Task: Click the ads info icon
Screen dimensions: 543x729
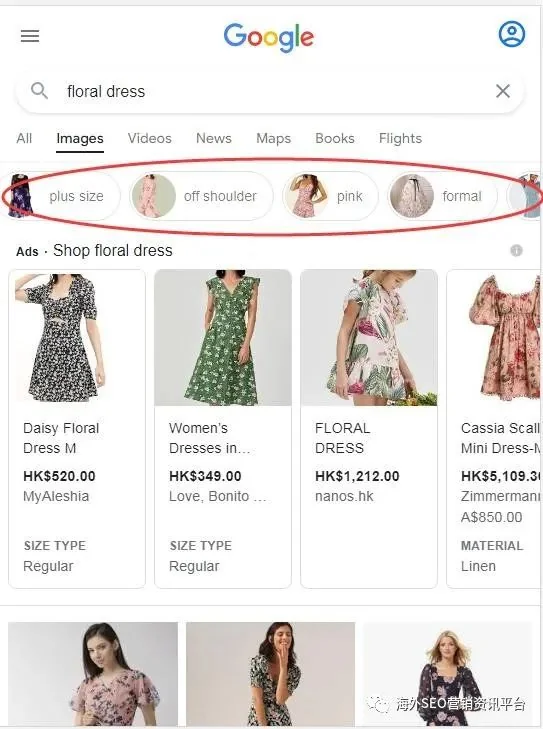Action: click(517, 251)
